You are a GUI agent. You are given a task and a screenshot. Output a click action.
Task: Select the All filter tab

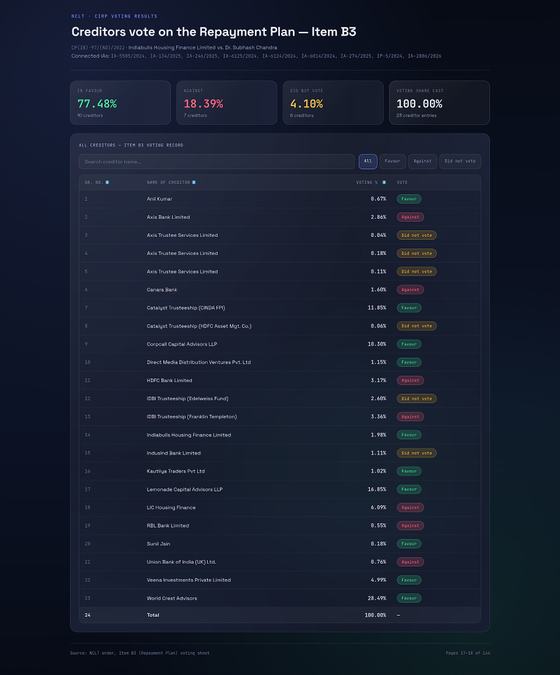click(x=368, y=161)
